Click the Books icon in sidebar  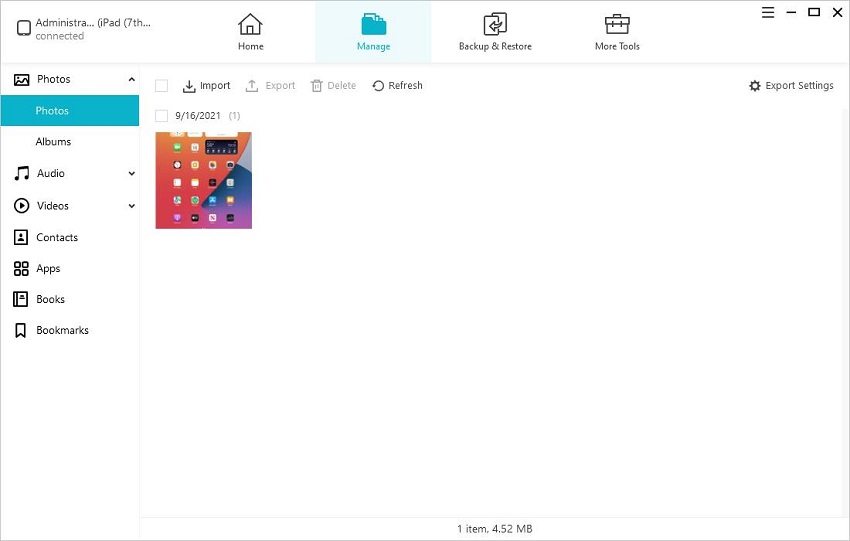tap(21, 299)
